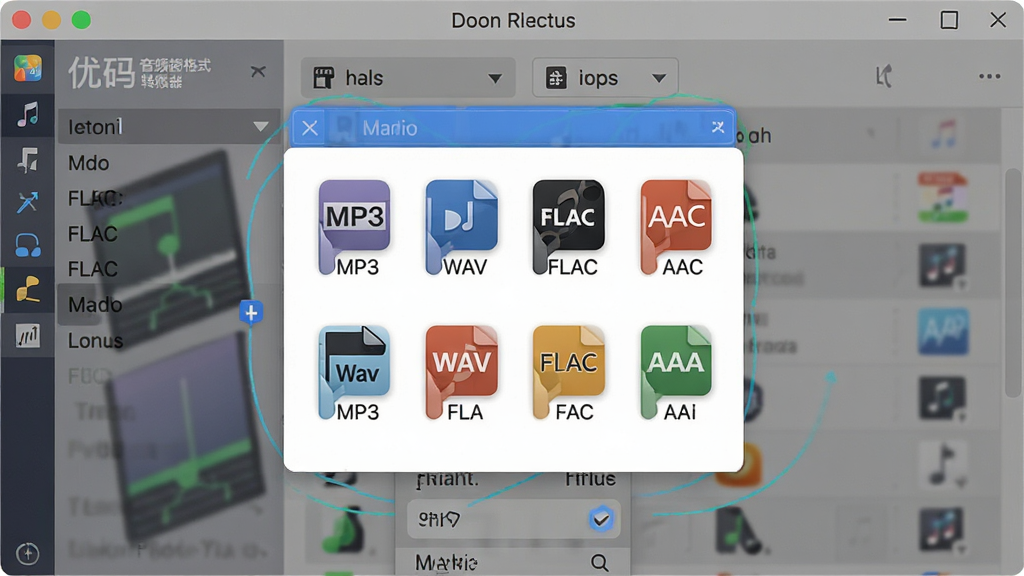Open the iops dropdown

point(605,78)
